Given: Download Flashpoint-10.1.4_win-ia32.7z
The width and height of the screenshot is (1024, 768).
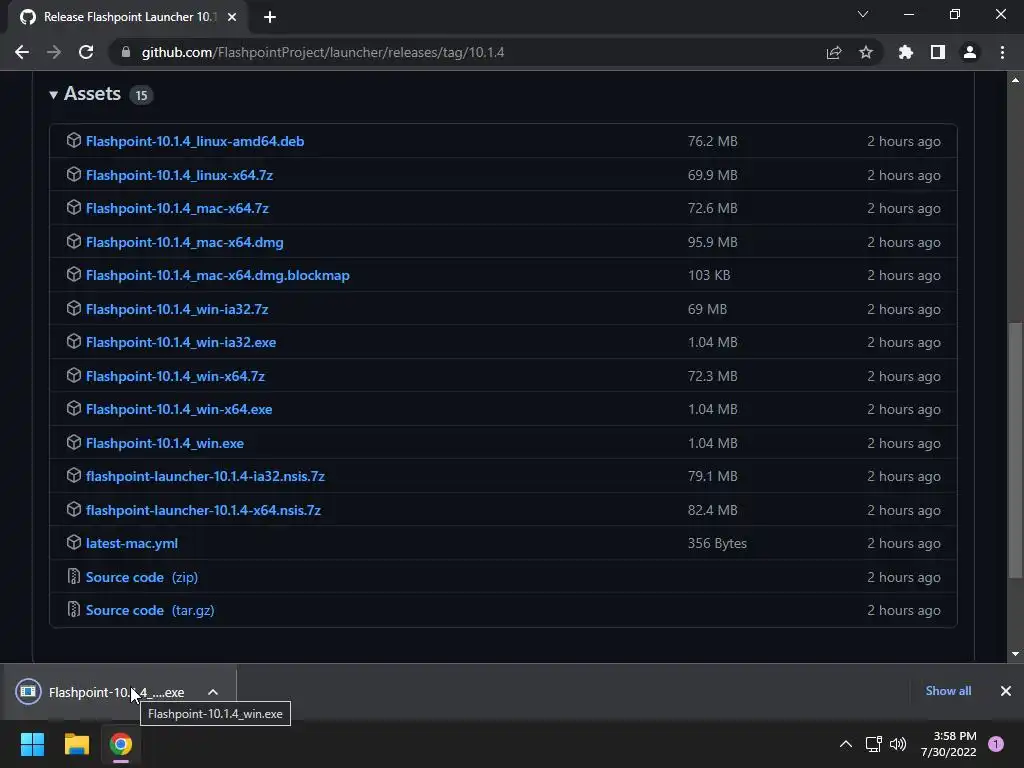Looking at the screenshot, I should pos(177,309).
